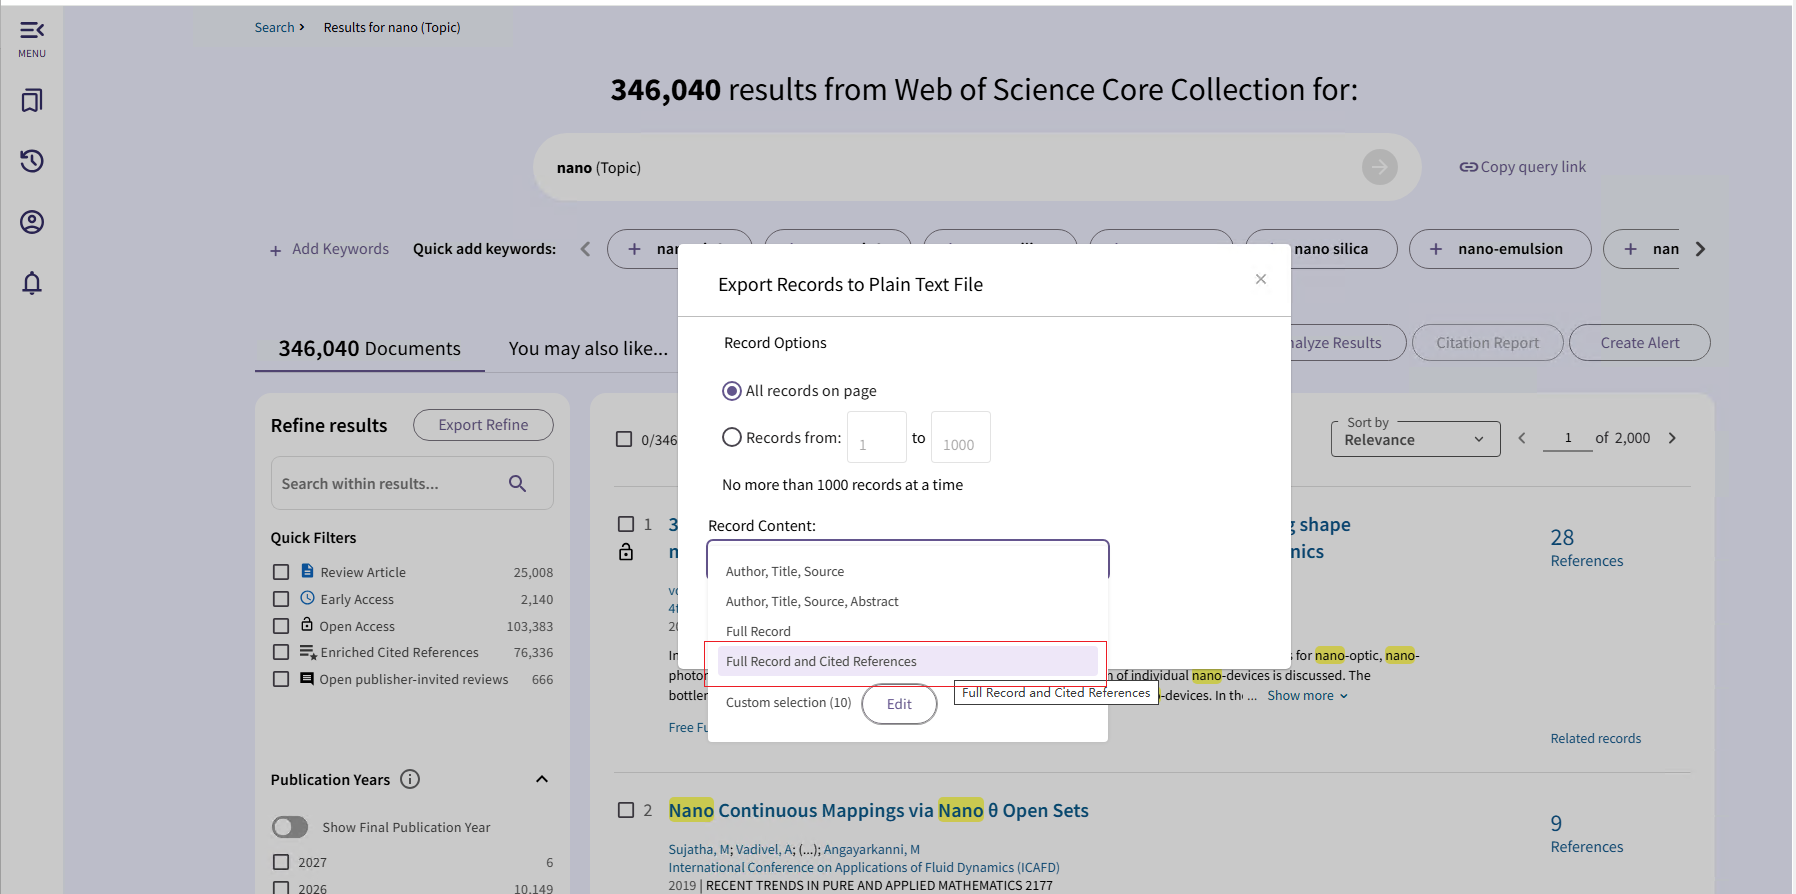Open user profile icon in sidebar
The width and height of the screenshot is (1796, 894).
(x=32, y=222)
